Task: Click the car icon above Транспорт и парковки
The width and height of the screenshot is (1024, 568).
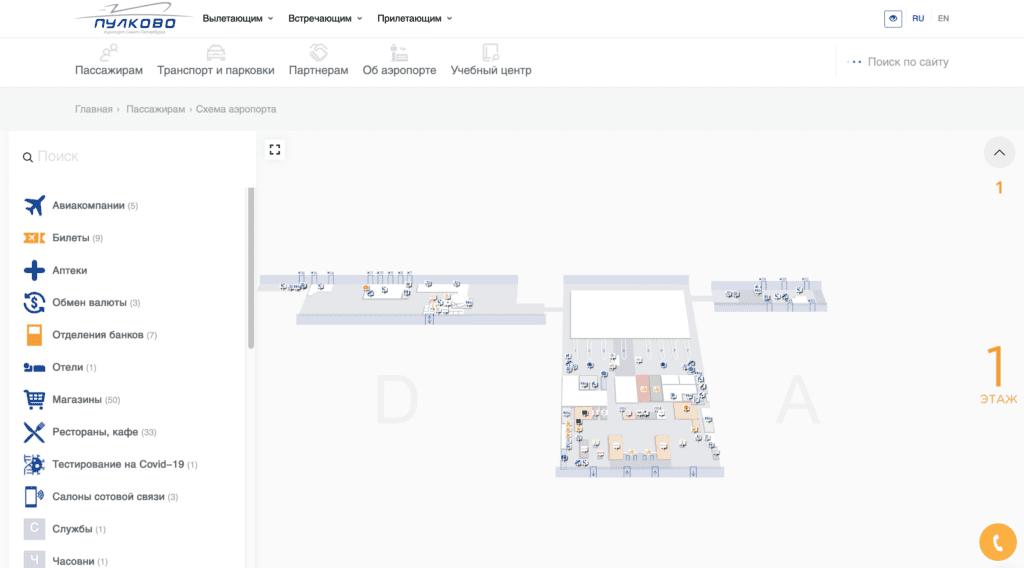Action: pos(216,52)
